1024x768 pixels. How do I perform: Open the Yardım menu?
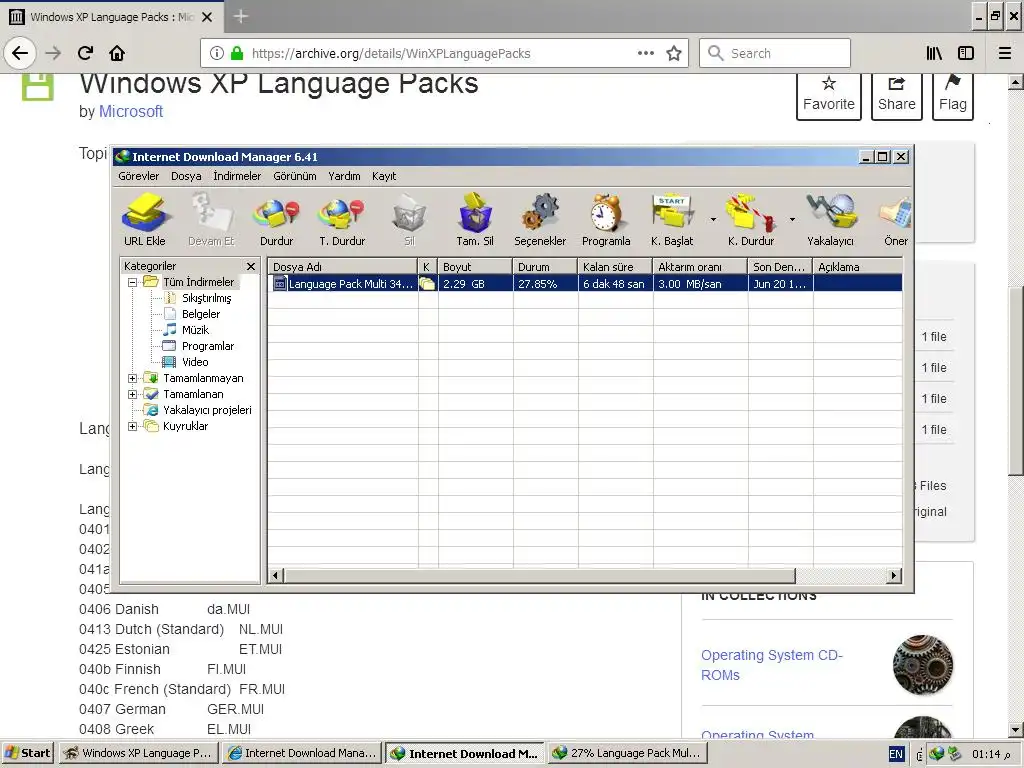tap(344, 176)
